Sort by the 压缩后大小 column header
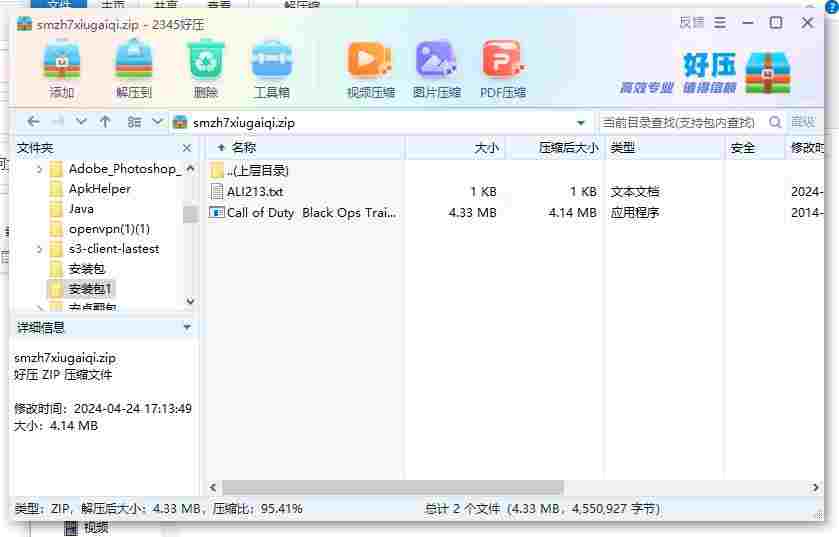 554,148
